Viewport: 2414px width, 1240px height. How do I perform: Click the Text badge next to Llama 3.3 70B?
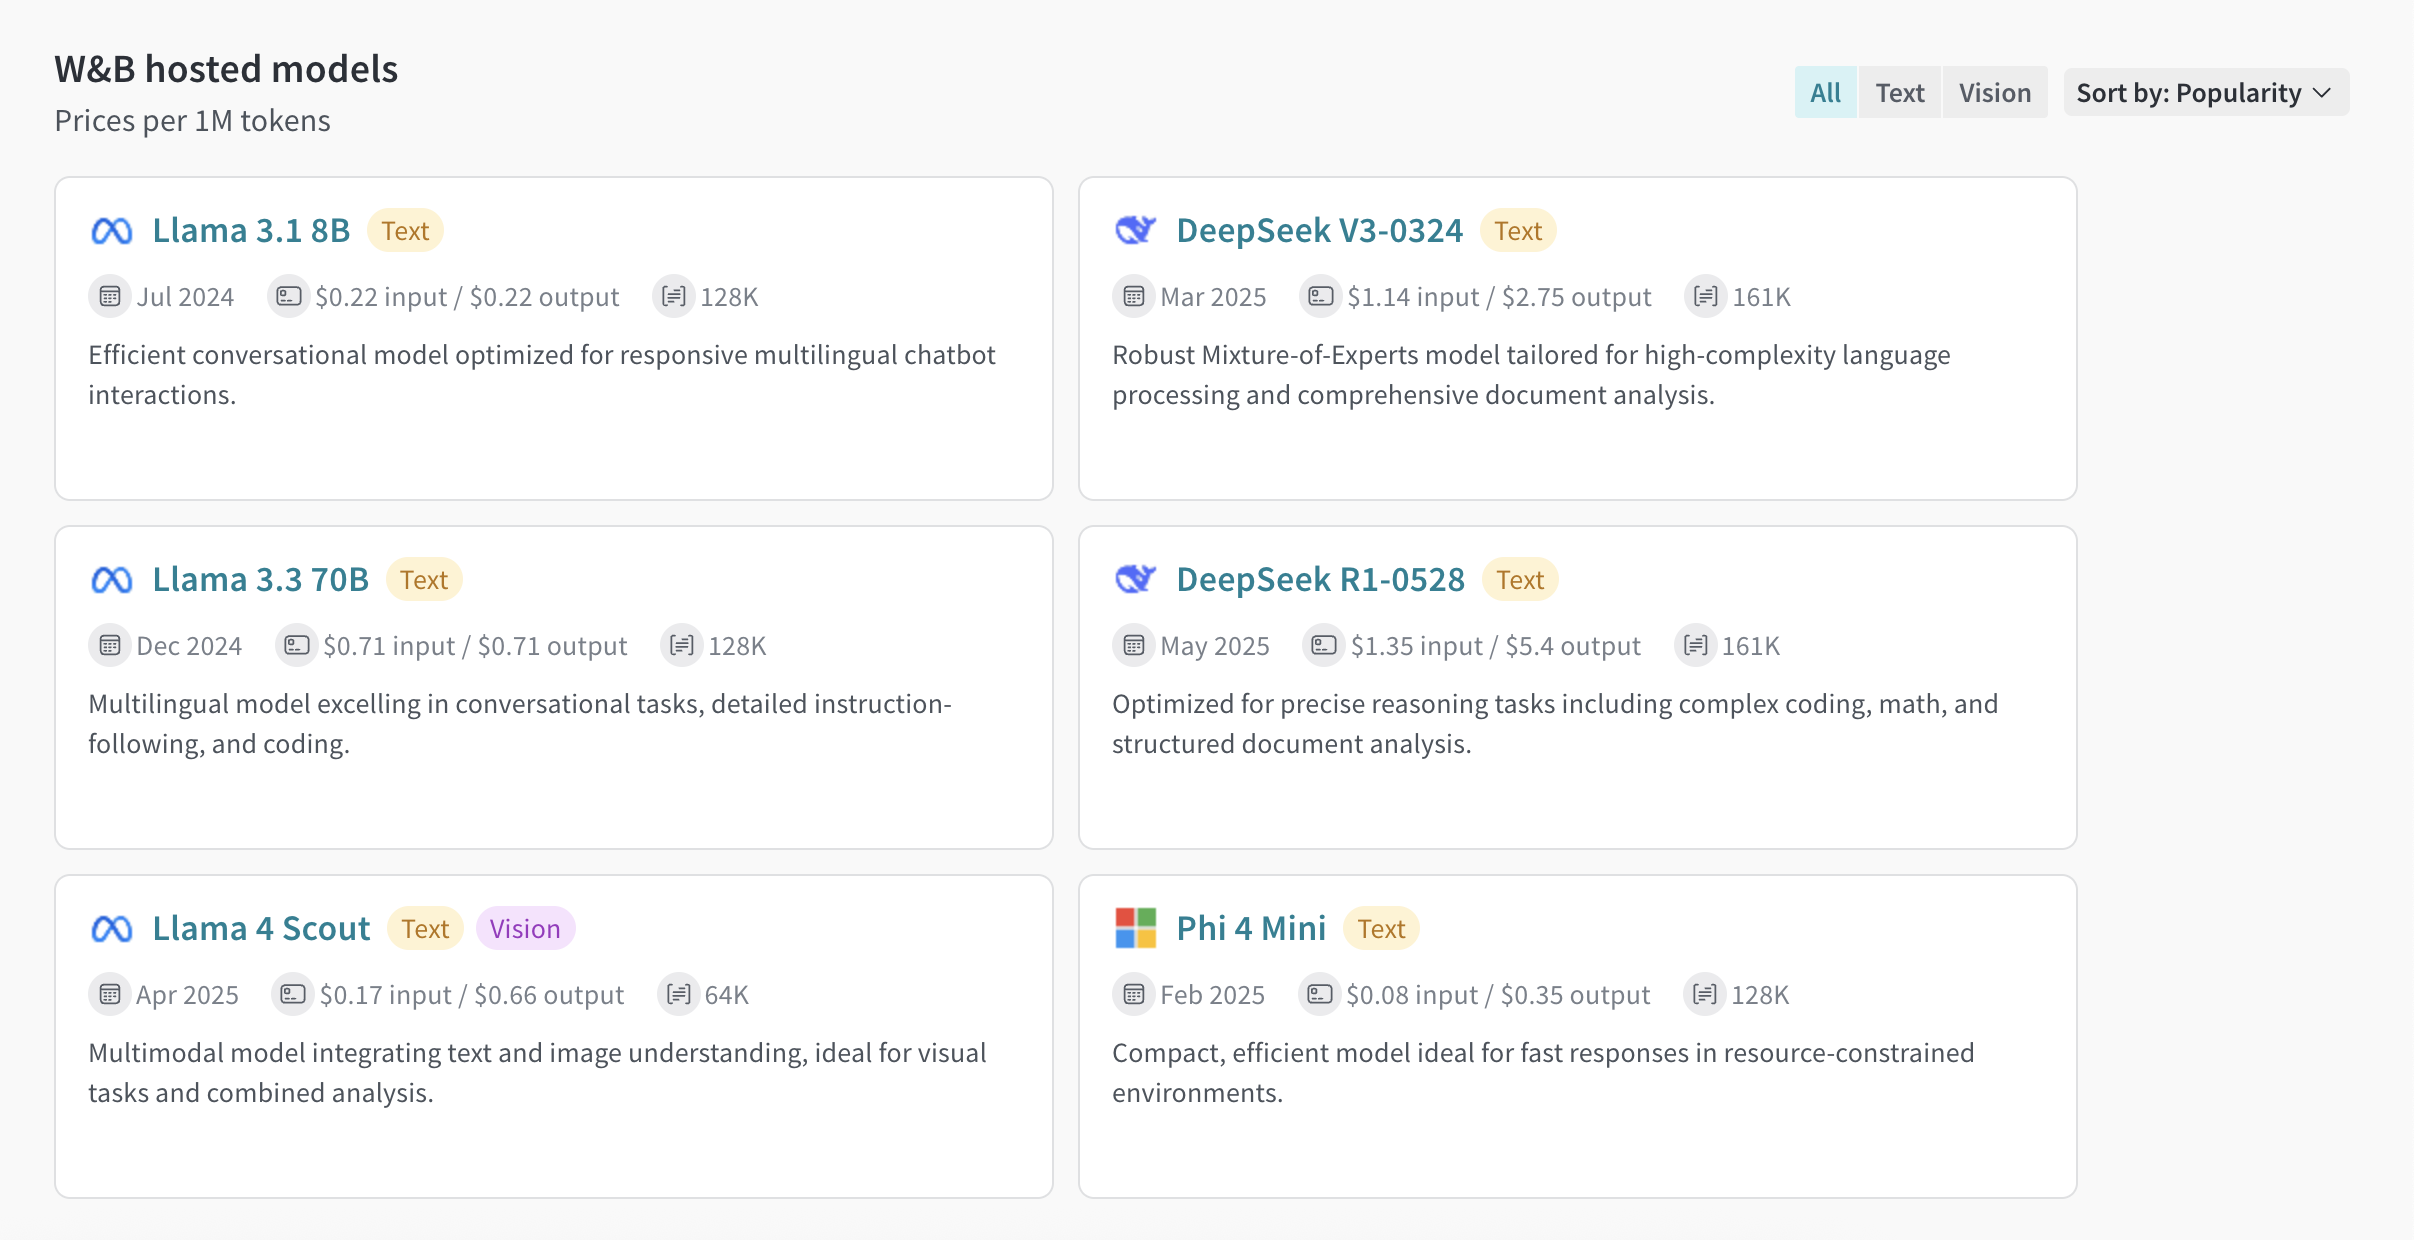pyautogui.click(x=424, y=580)
